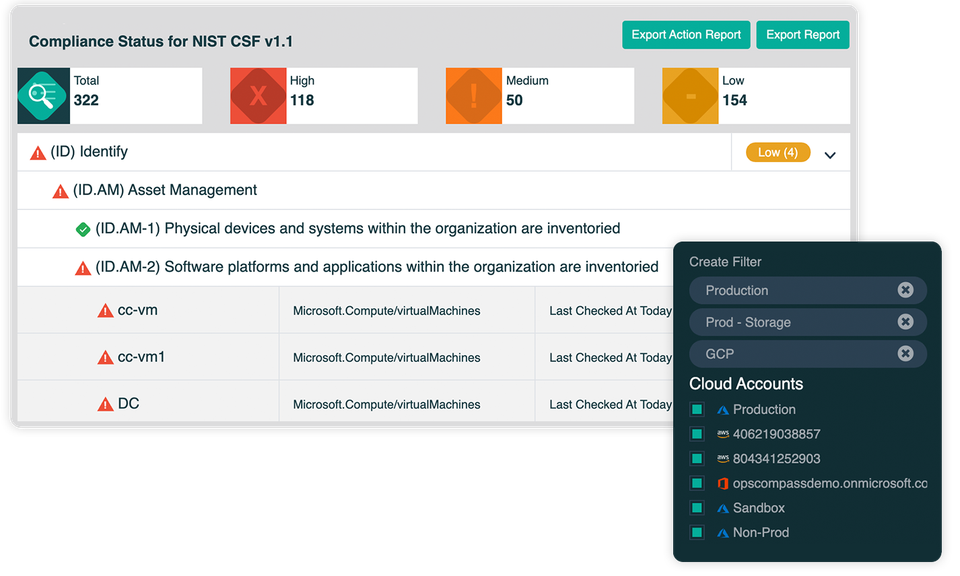Select the Sandbox account label
Image resolution: width=960 pixels, height=576 pixels.
click(x=759, y=507)
